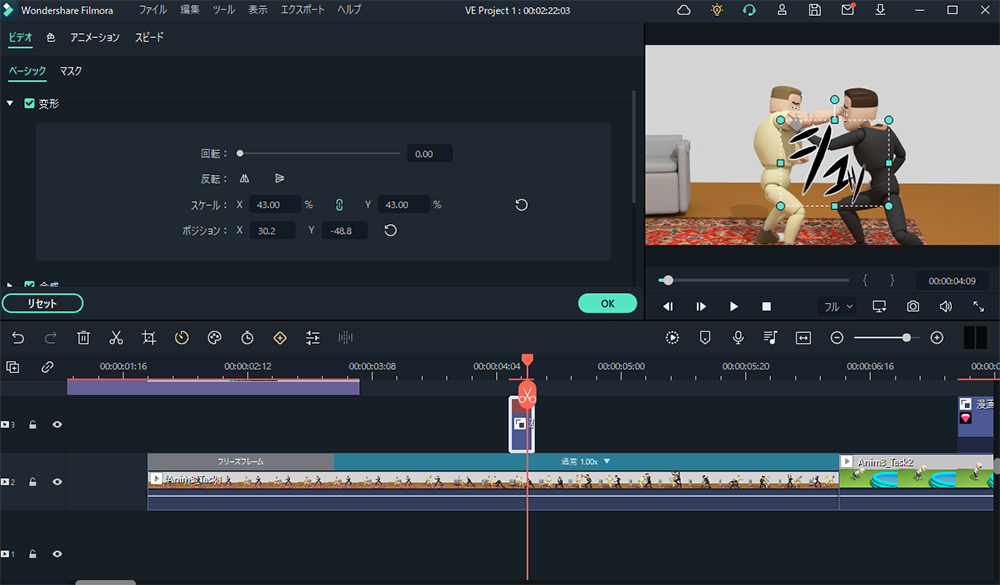Image resolution: width=1000 pixels, height=585 pixels.
Task: Click the horizontal flip icon
Action: point(245,179)
